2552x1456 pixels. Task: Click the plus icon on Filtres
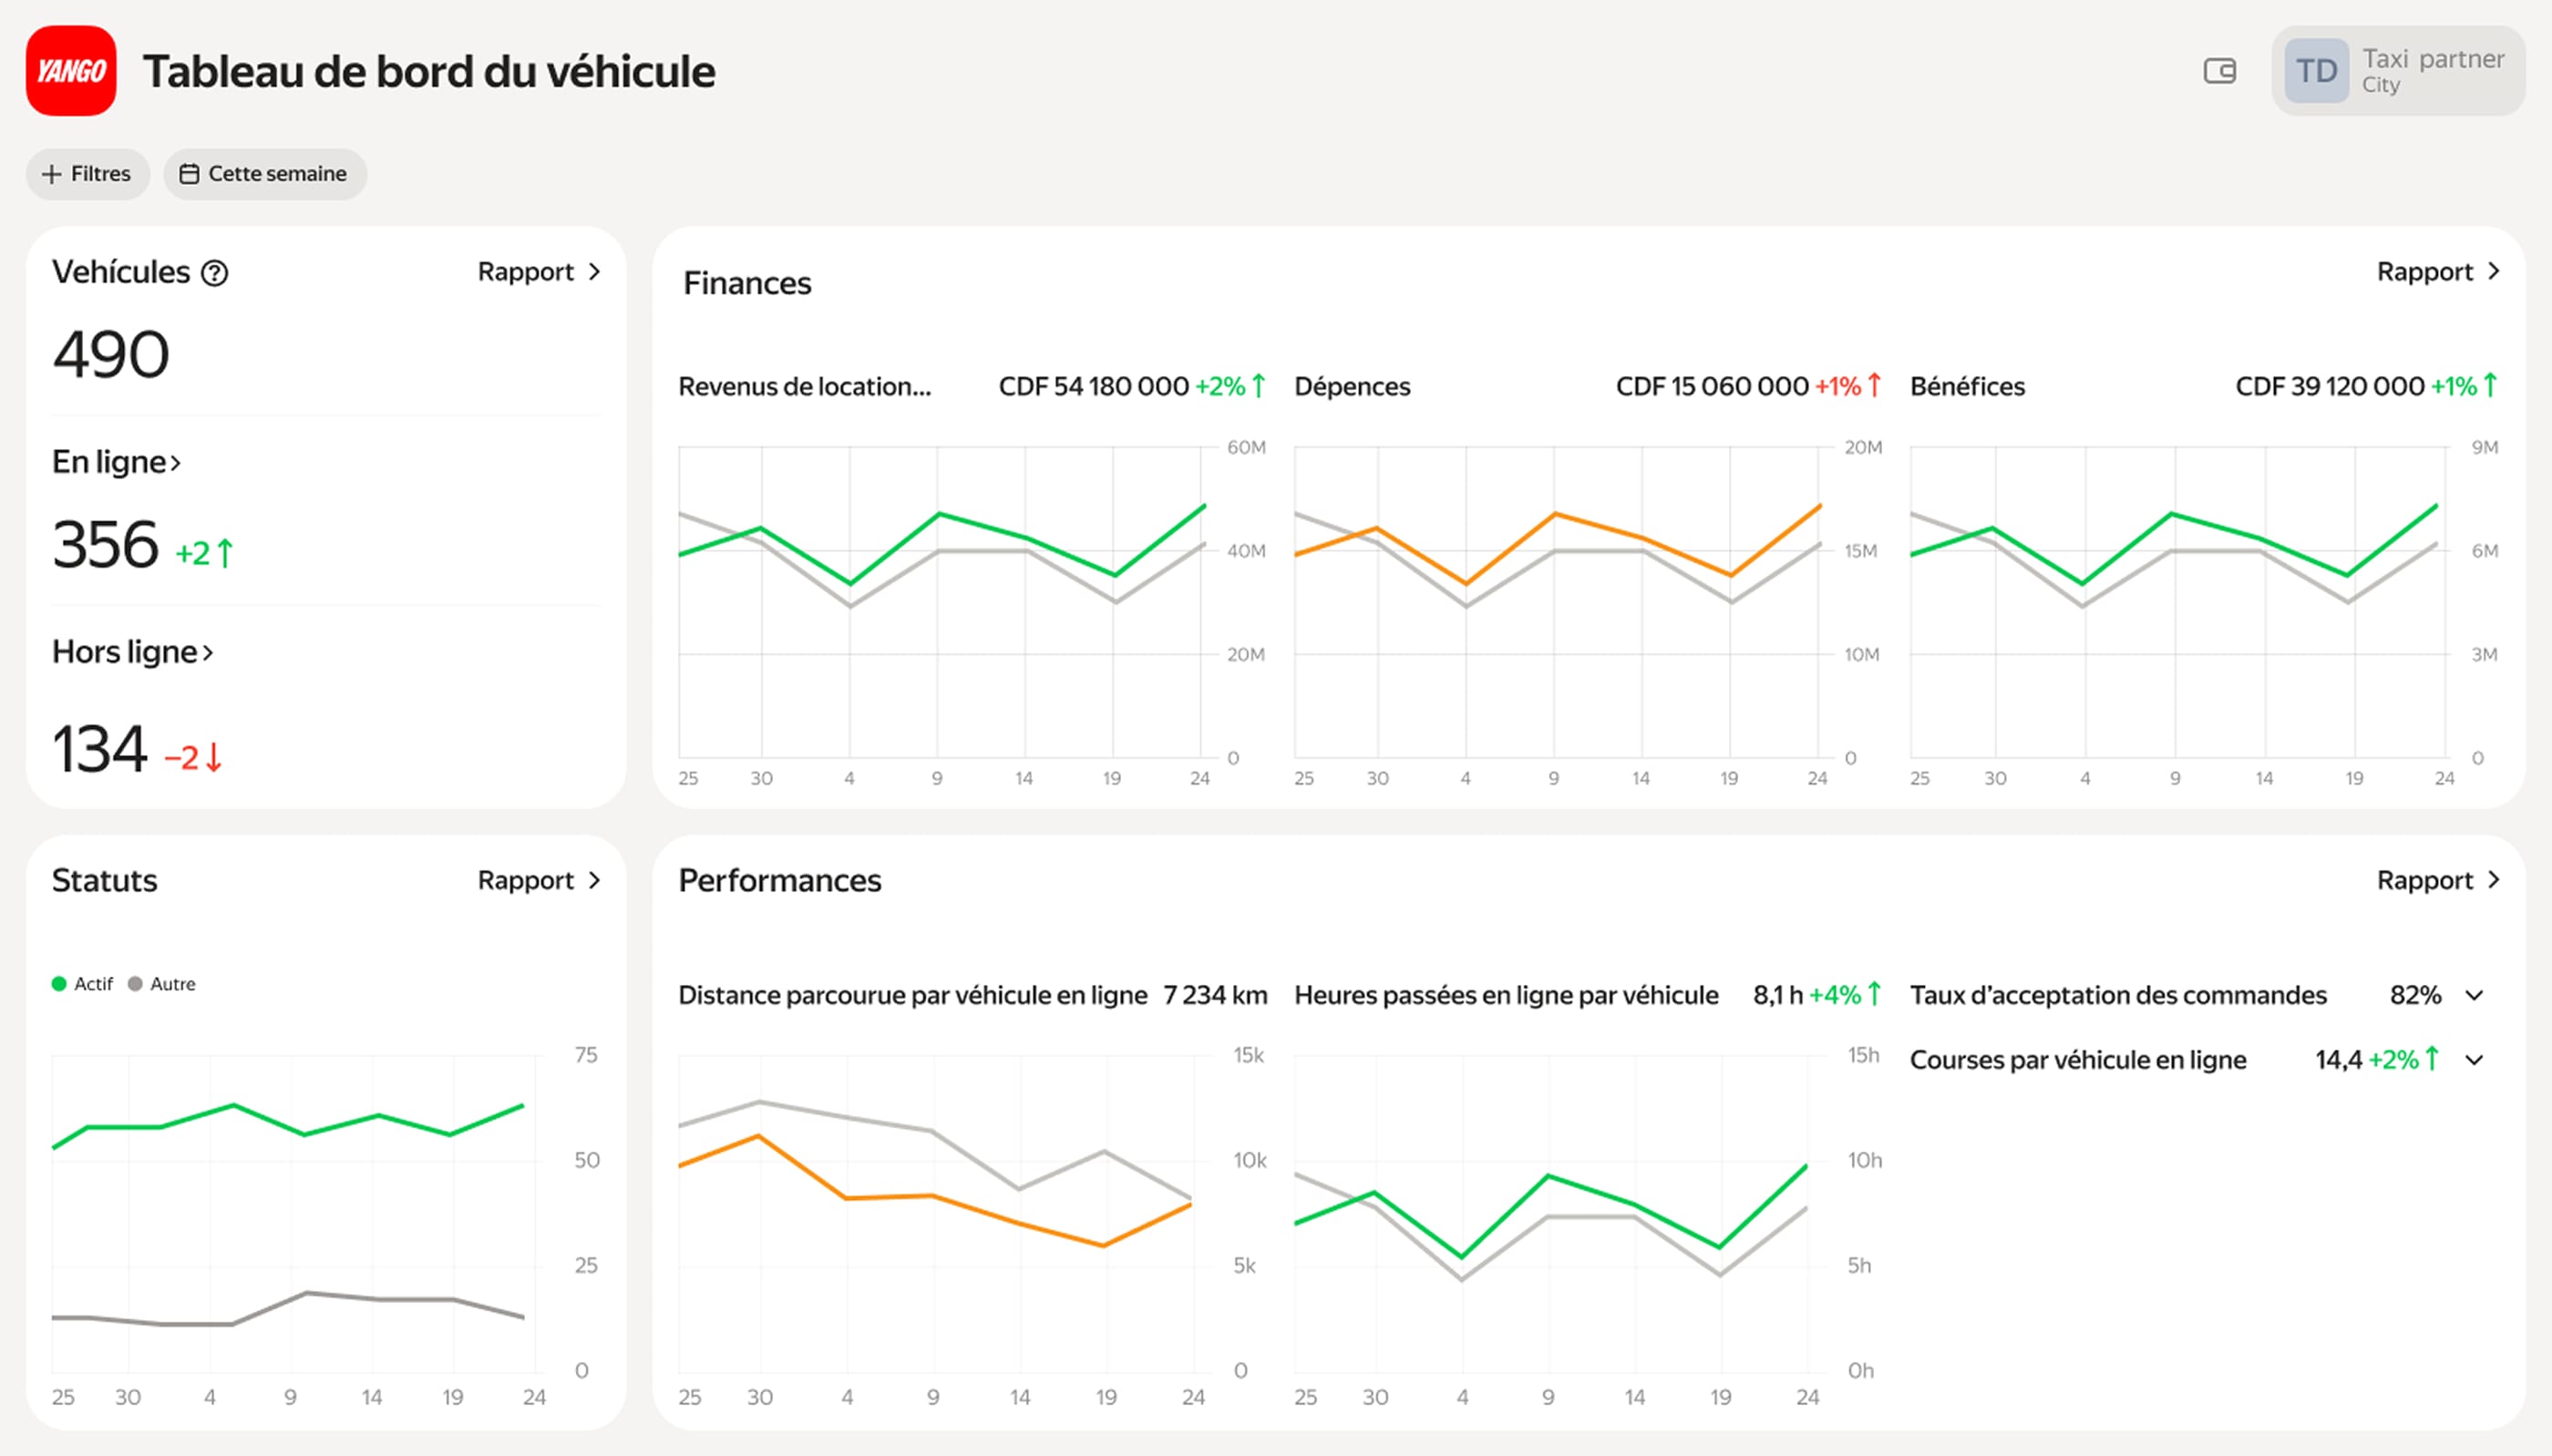(51, 173)
